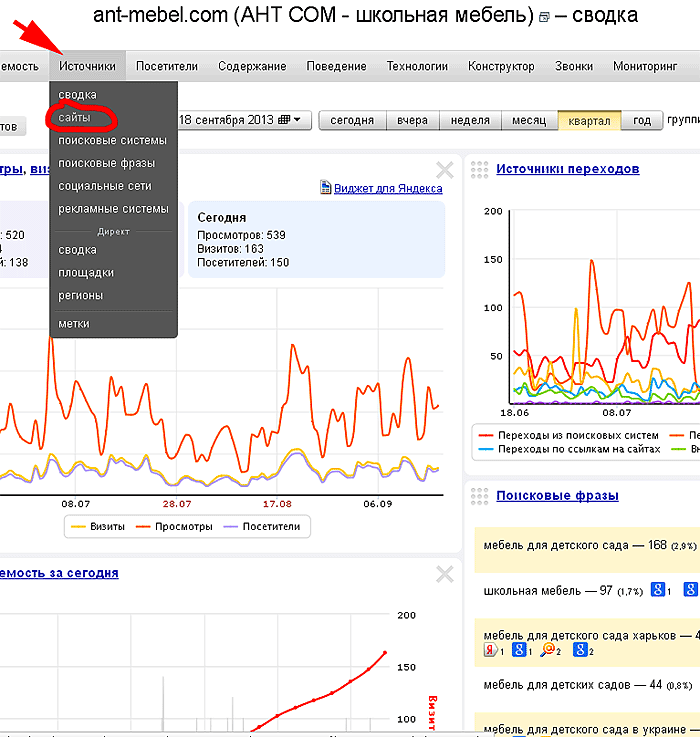This screenshot has height=737, width=700.
Task: Grab the drag handle of Источники переходов widget
Action: (479, 170)
